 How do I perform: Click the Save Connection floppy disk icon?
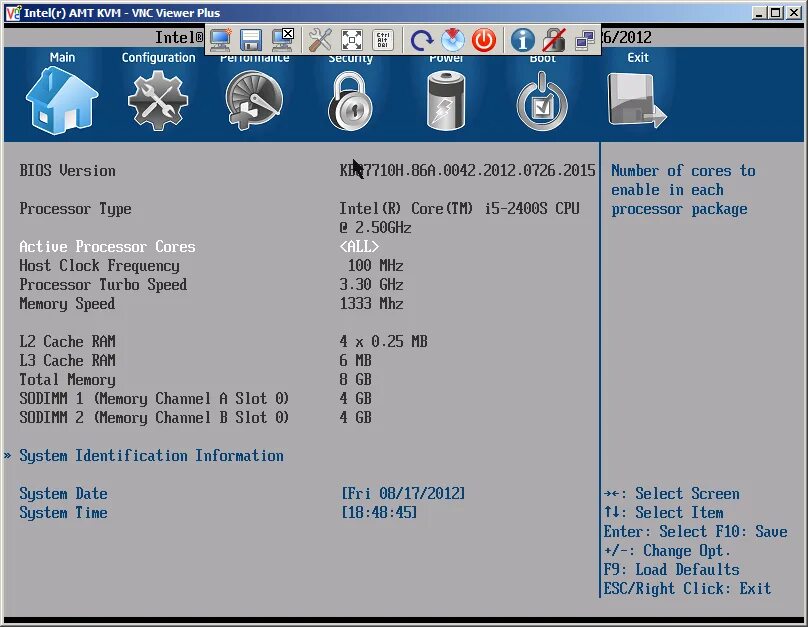251,40
